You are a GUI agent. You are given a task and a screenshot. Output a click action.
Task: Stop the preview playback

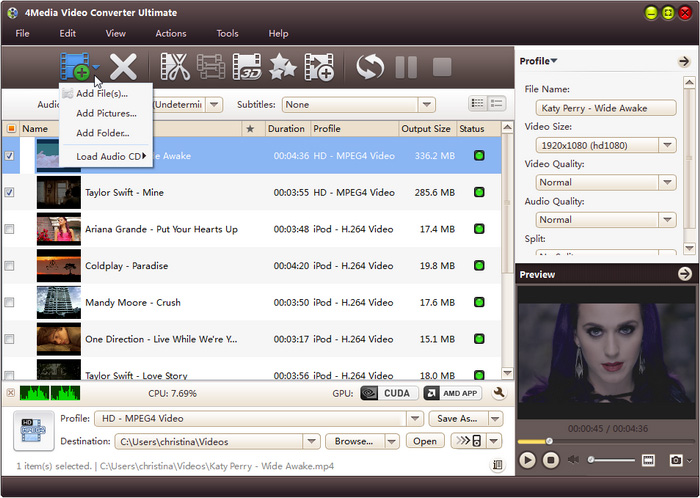point(550,460)
